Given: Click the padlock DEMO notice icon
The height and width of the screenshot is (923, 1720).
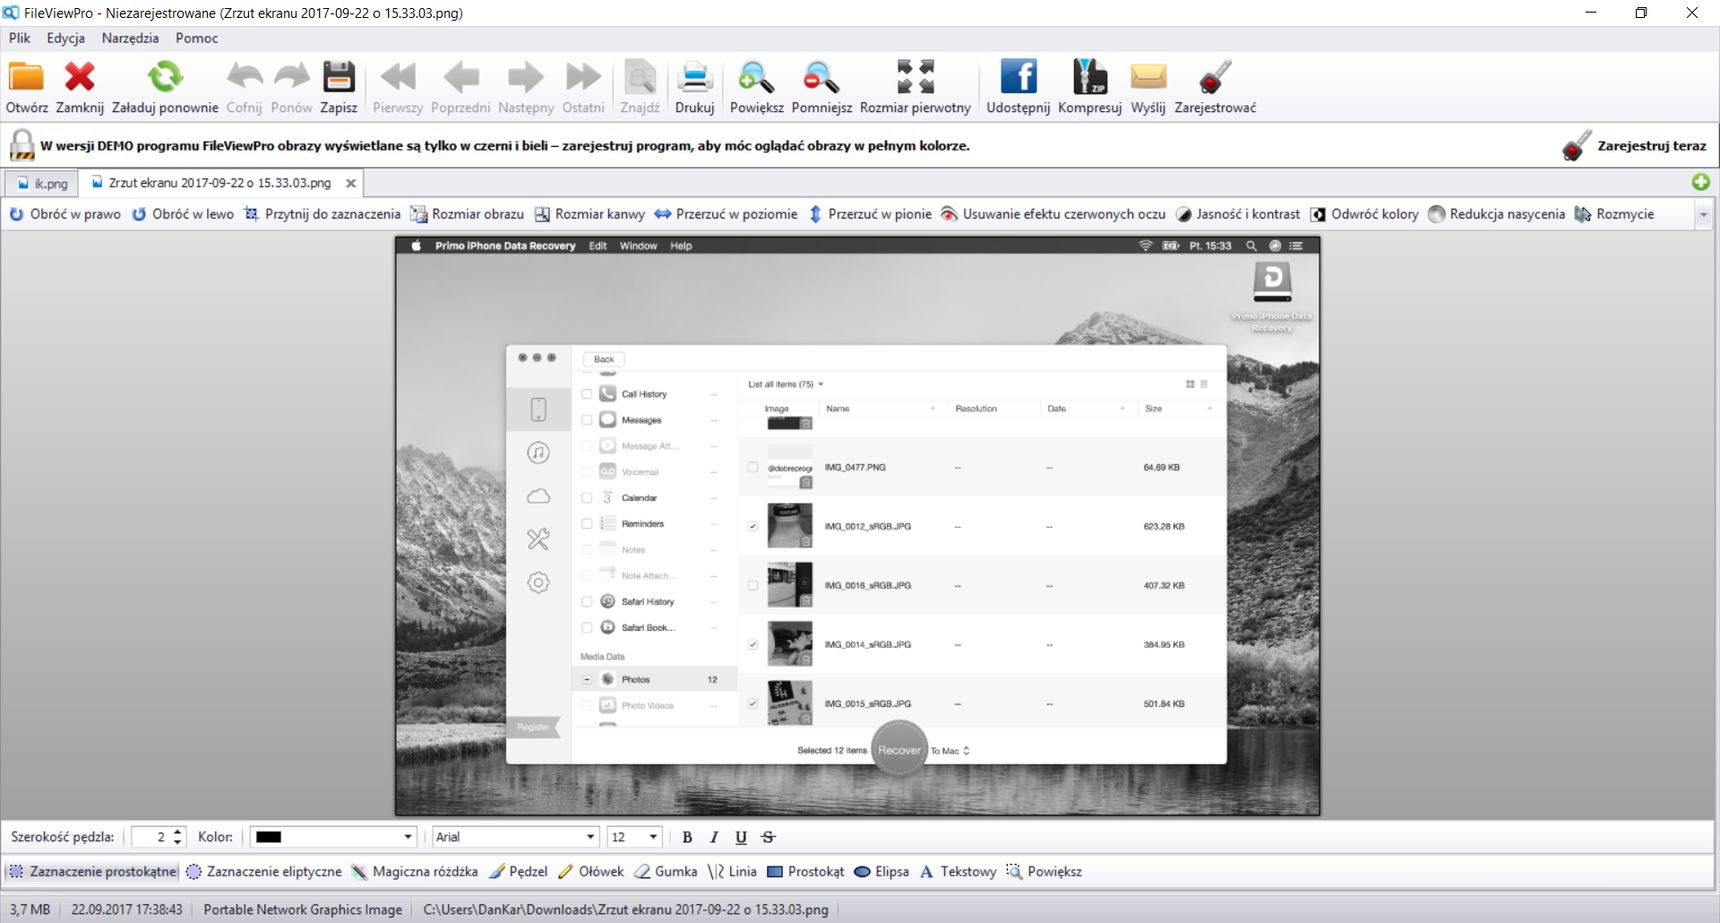Looking at the screenshot, I should click(21, 146).
